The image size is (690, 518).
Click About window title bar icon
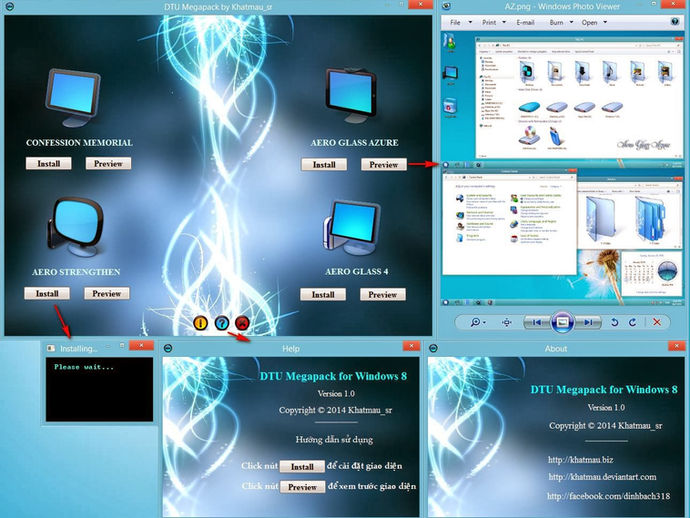tap(433, 348)
